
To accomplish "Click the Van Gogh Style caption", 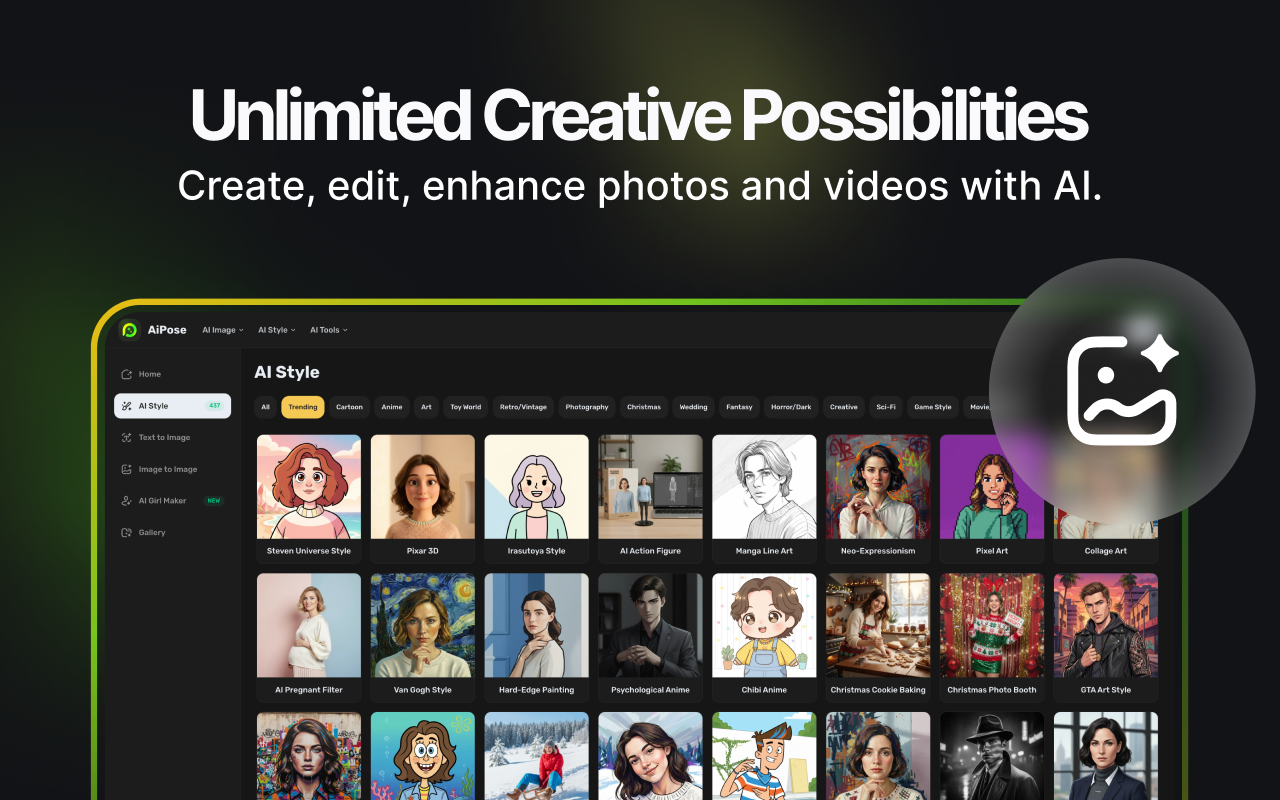I will point(423,690).
